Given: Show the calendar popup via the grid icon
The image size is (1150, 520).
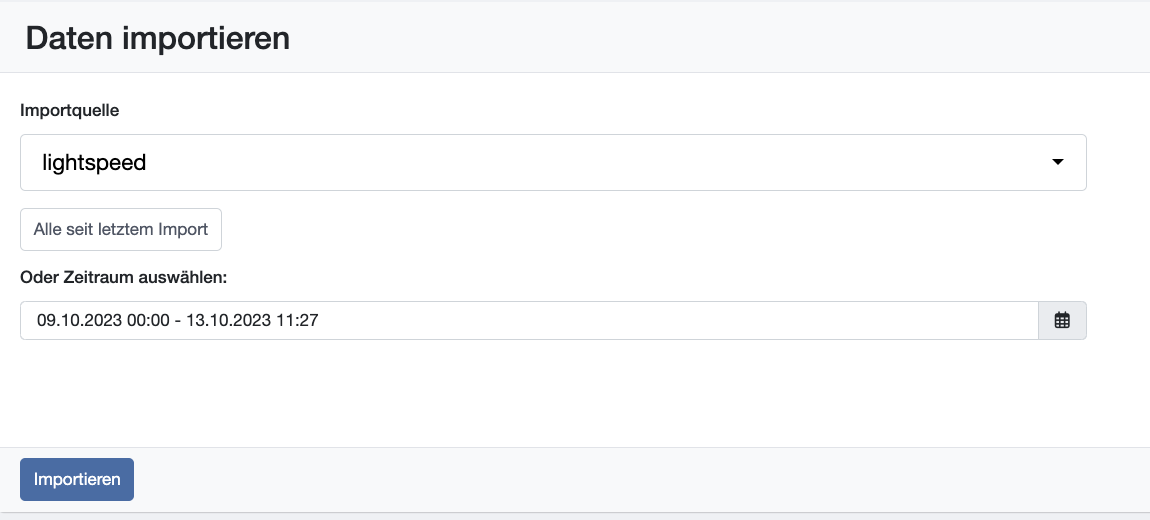Looking at the screenshot, I should (1062, 321).
